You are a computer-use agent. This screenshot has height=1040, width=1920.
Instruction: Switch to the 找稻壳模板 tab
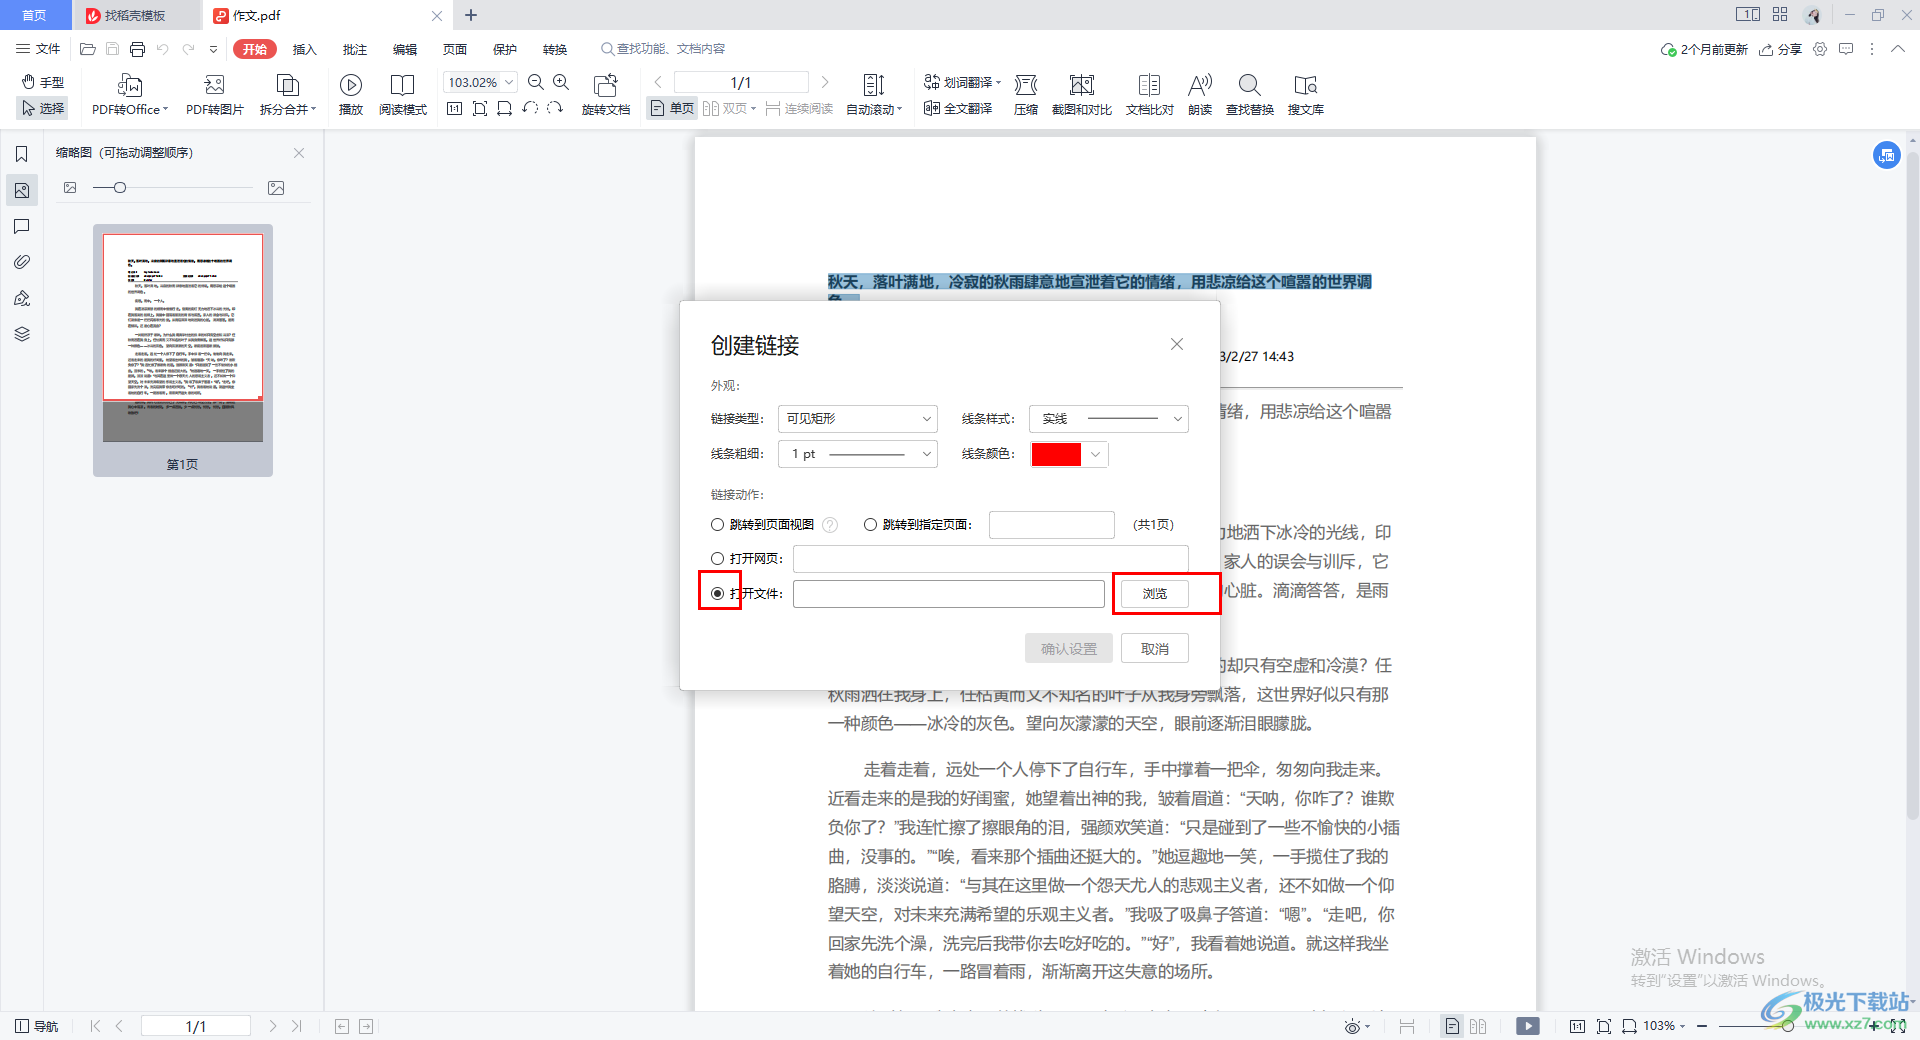pos(136,15)
